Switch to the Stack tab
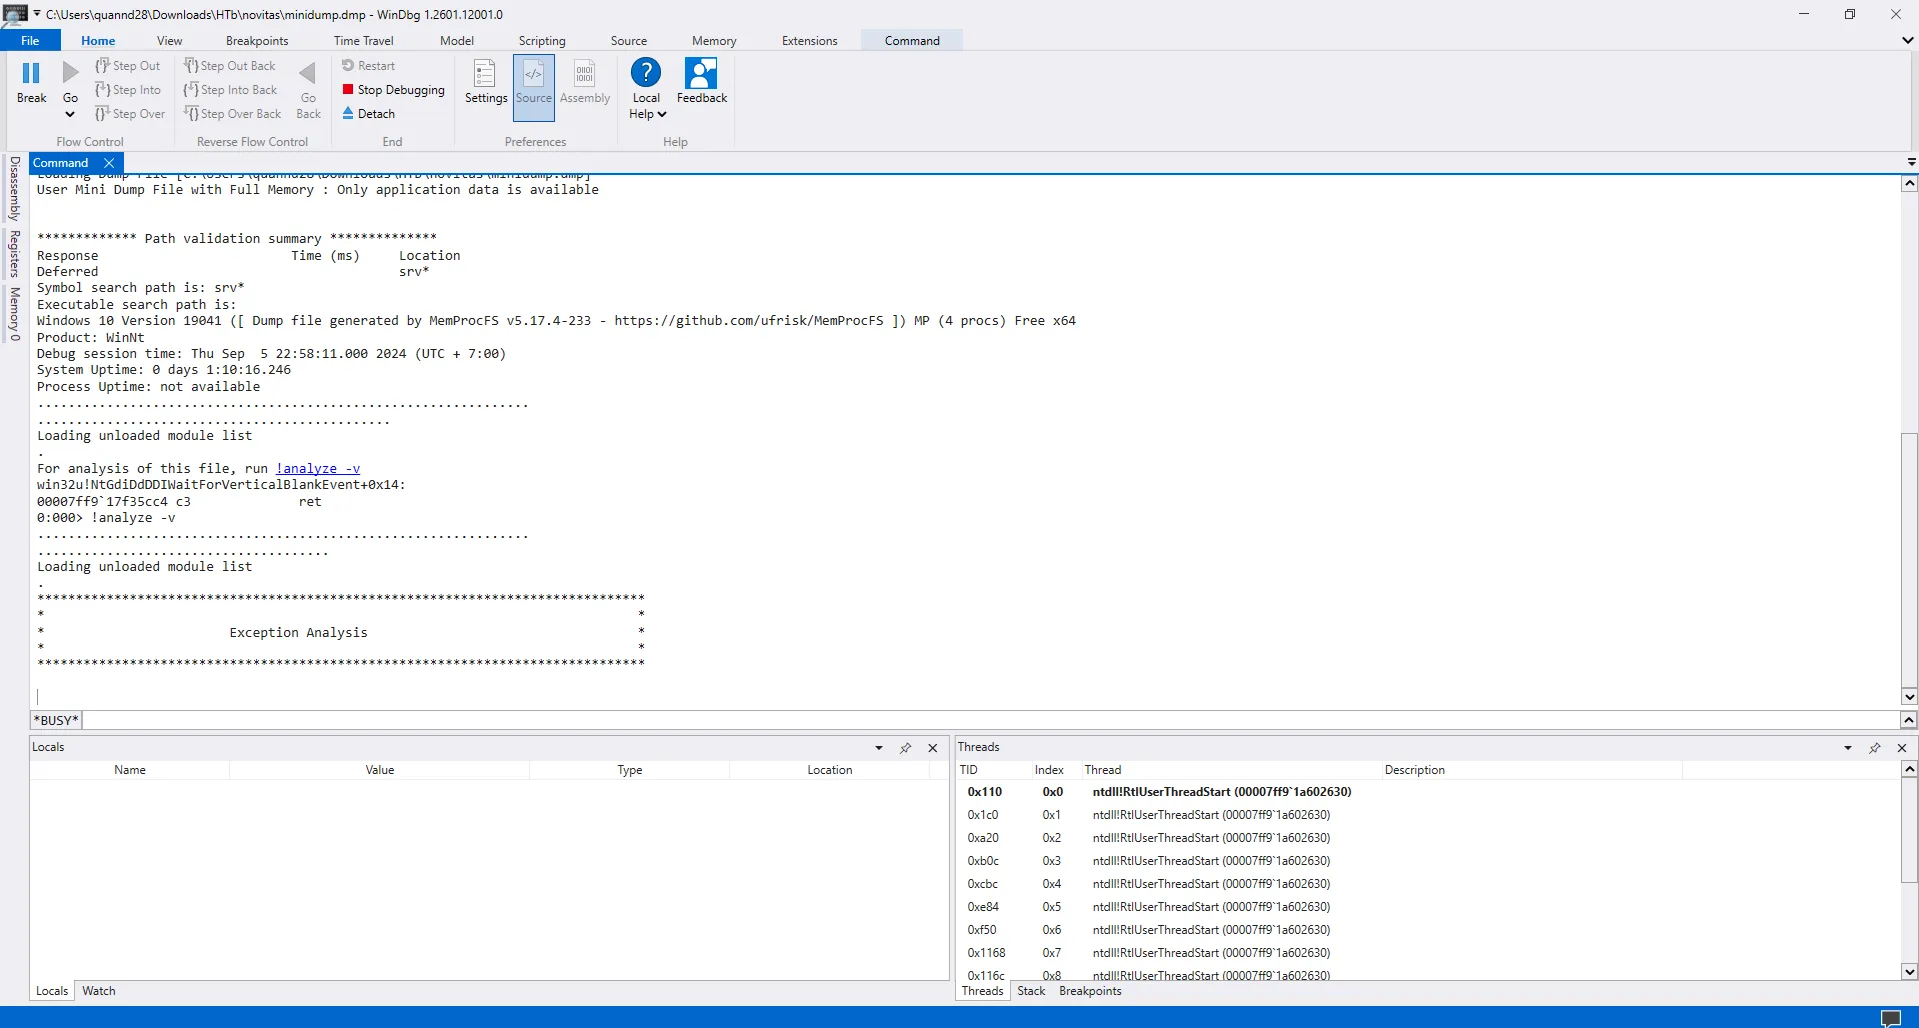Image resolution: width=1919 pixels, height=1028 pixels. point(1031,991)
